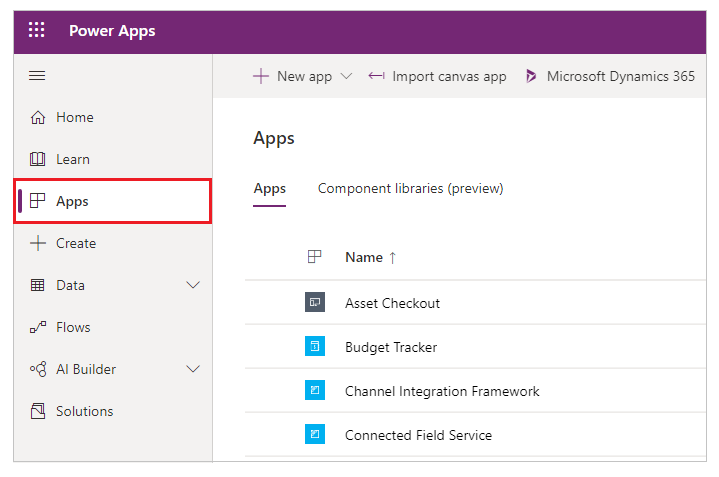Open the Asset Checkout app
The image size is (719, 477).
point(393,303)
